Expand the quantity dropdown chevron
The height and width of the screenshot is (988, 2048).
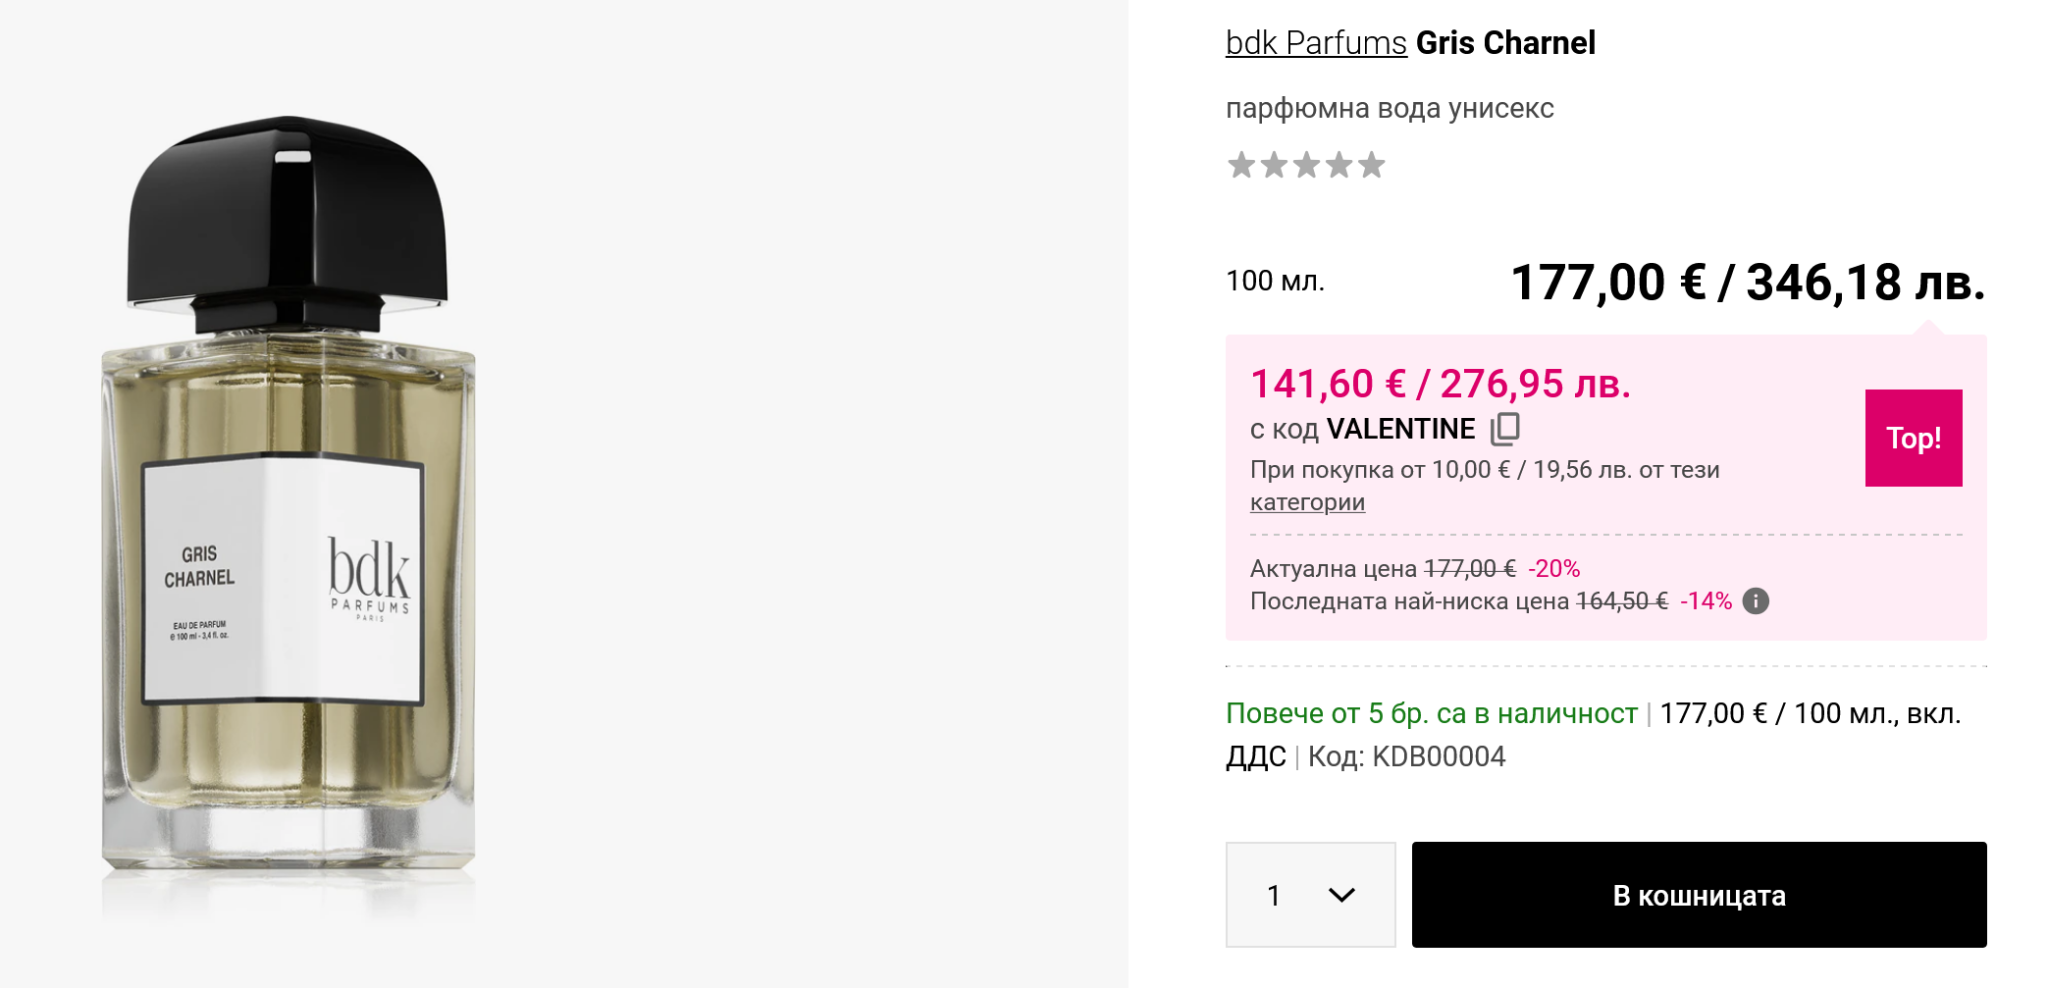point(1341,895)
